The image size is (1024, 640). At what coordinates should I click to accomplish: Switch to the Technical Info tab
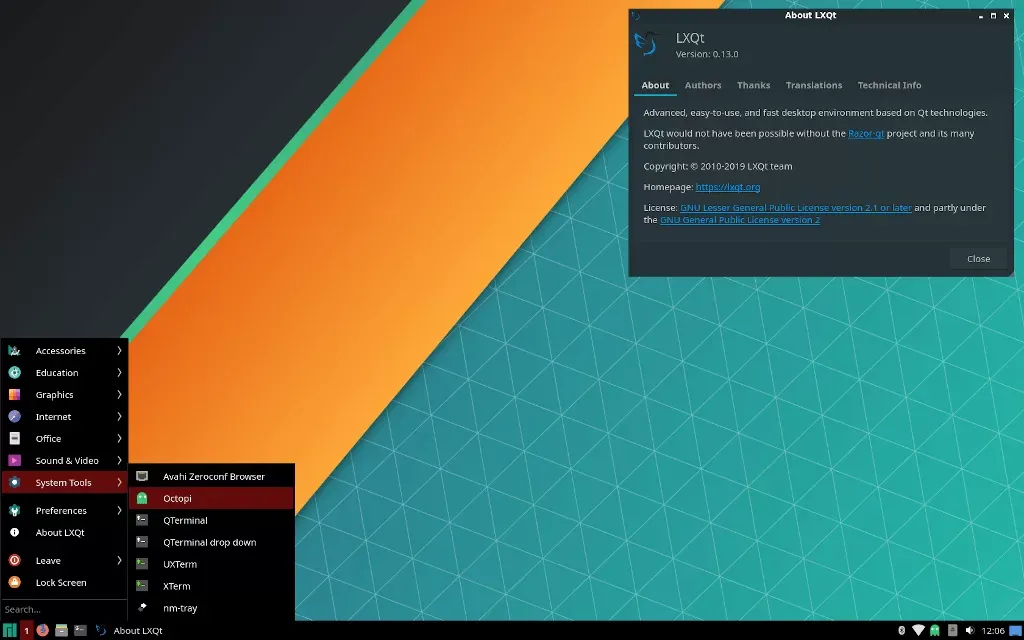889,85
